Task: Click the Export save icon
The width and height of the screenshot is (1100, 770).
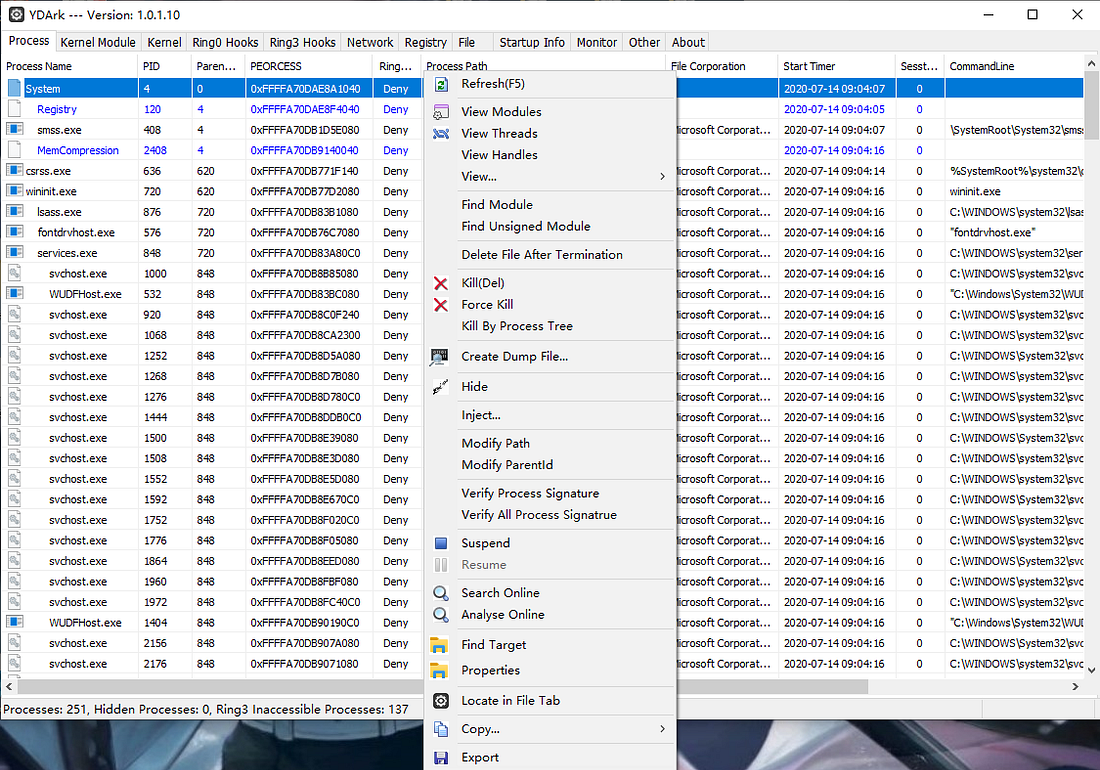Action: point(441,758)
